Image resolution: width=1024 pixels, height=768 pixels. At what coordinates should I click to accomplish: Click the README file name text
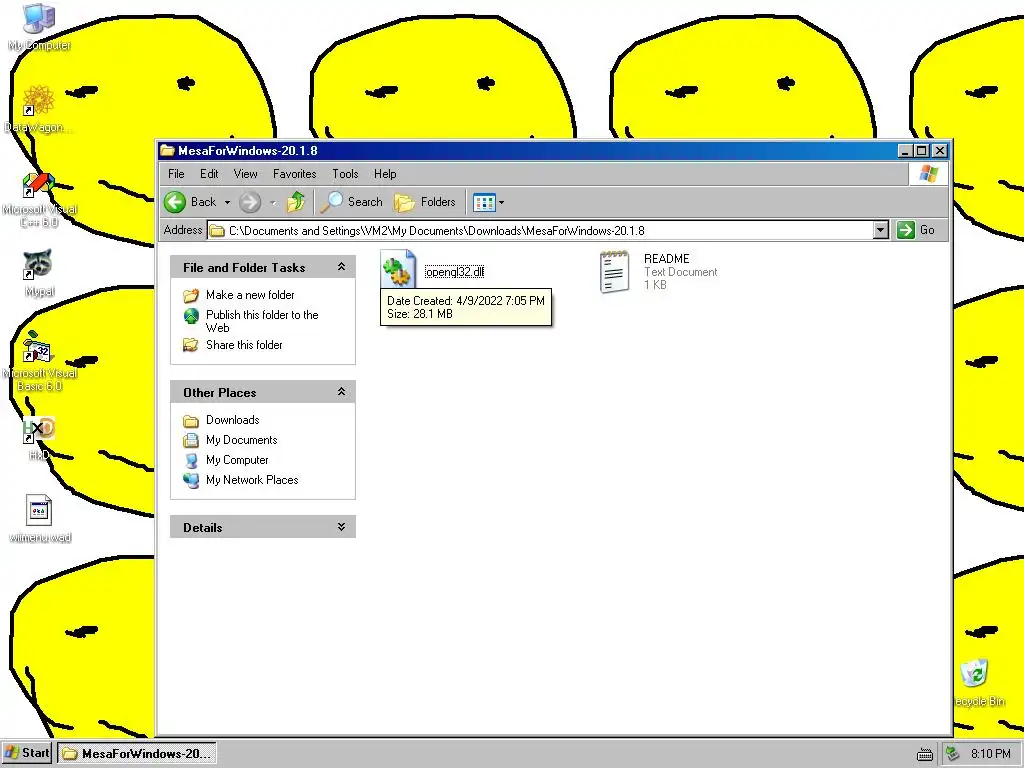666,259
